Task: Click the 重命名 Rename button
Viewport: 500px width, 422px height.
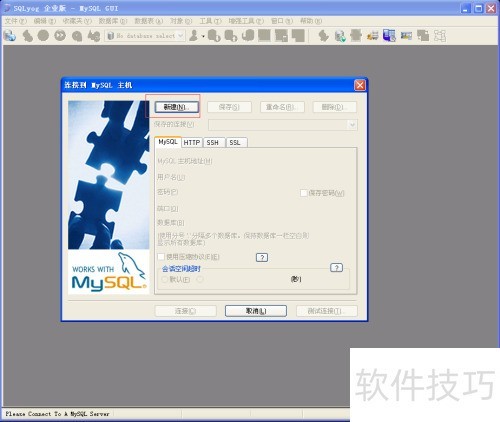Action: [282, 107]
